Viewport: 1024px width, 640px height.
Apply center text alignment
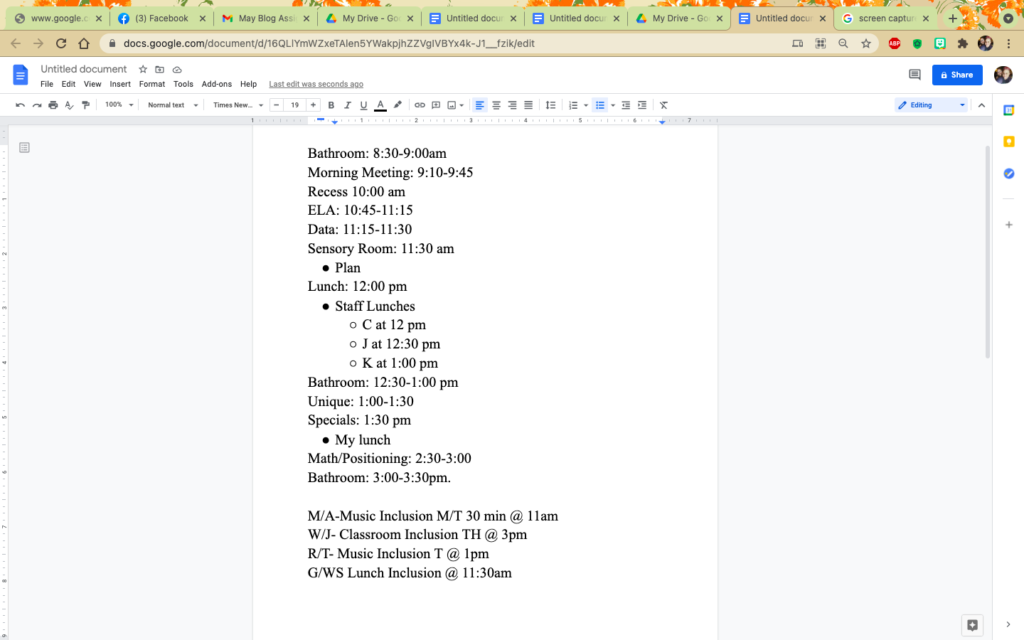496,105
